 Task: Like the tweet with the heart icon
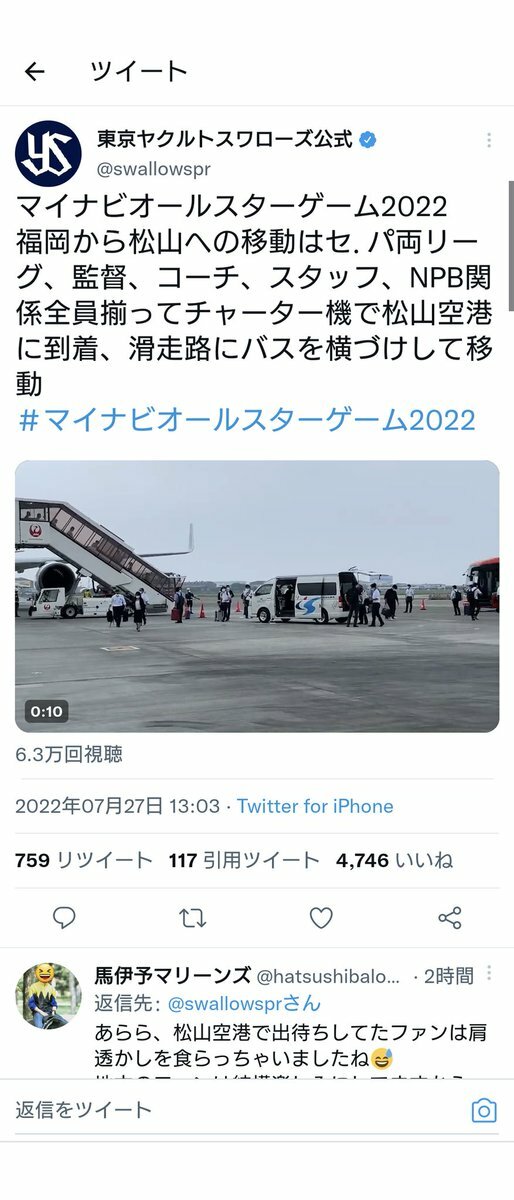(x=321, y=917)
